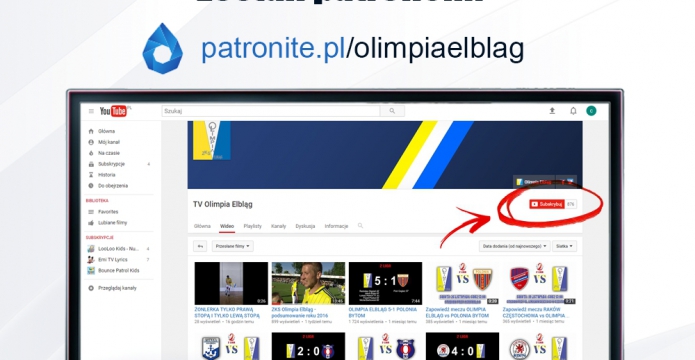Click the Bounce Patrol Kids channel avatar

coord(91,270)
